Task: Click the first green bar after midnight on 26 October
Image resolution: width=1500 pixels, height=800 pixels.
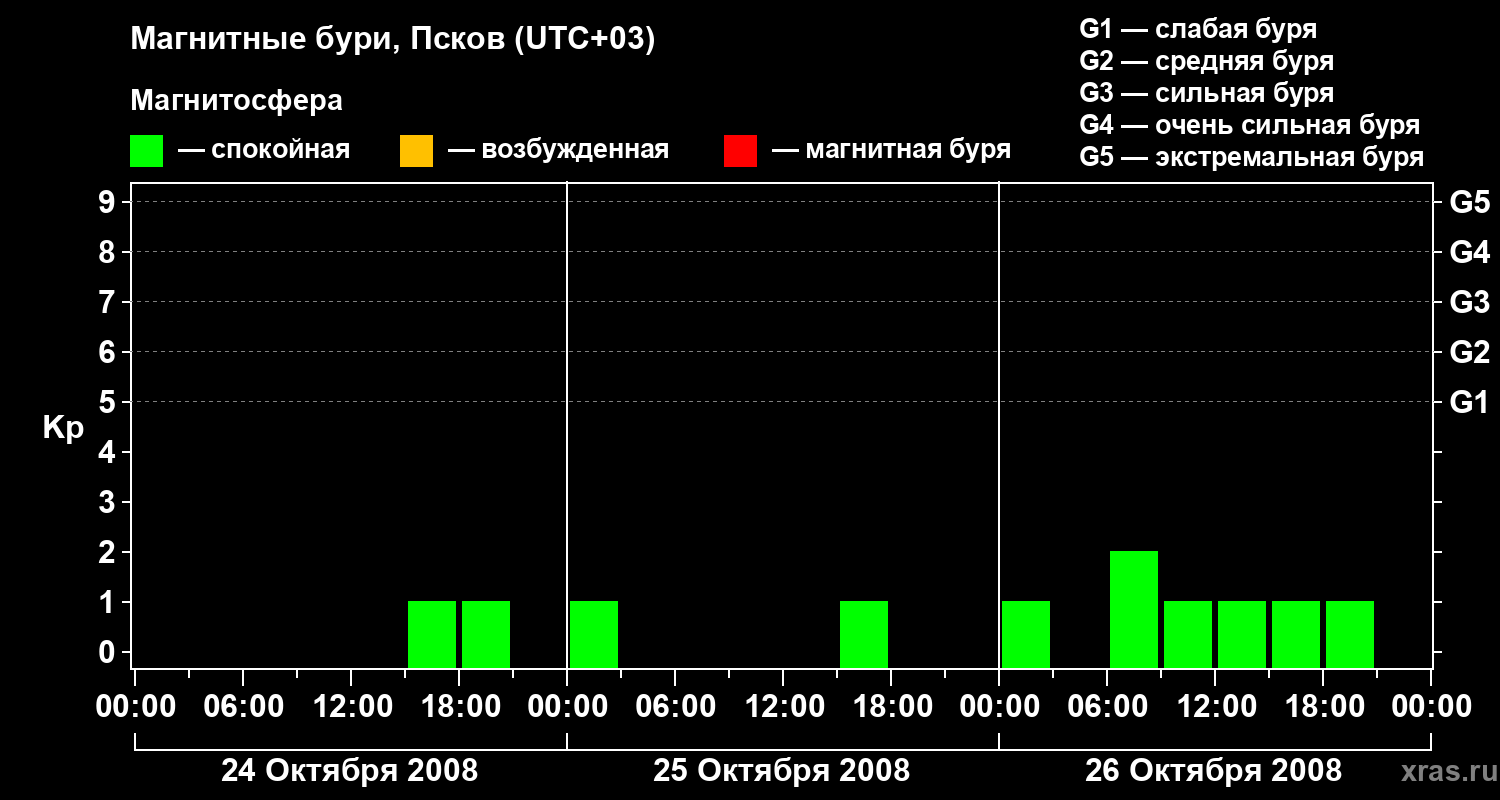Action: click(1026, 634)
